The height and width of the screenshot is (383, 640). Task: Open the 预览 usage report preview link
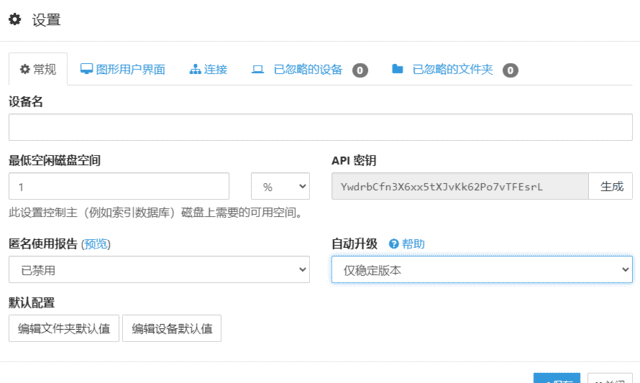[96, 244]
